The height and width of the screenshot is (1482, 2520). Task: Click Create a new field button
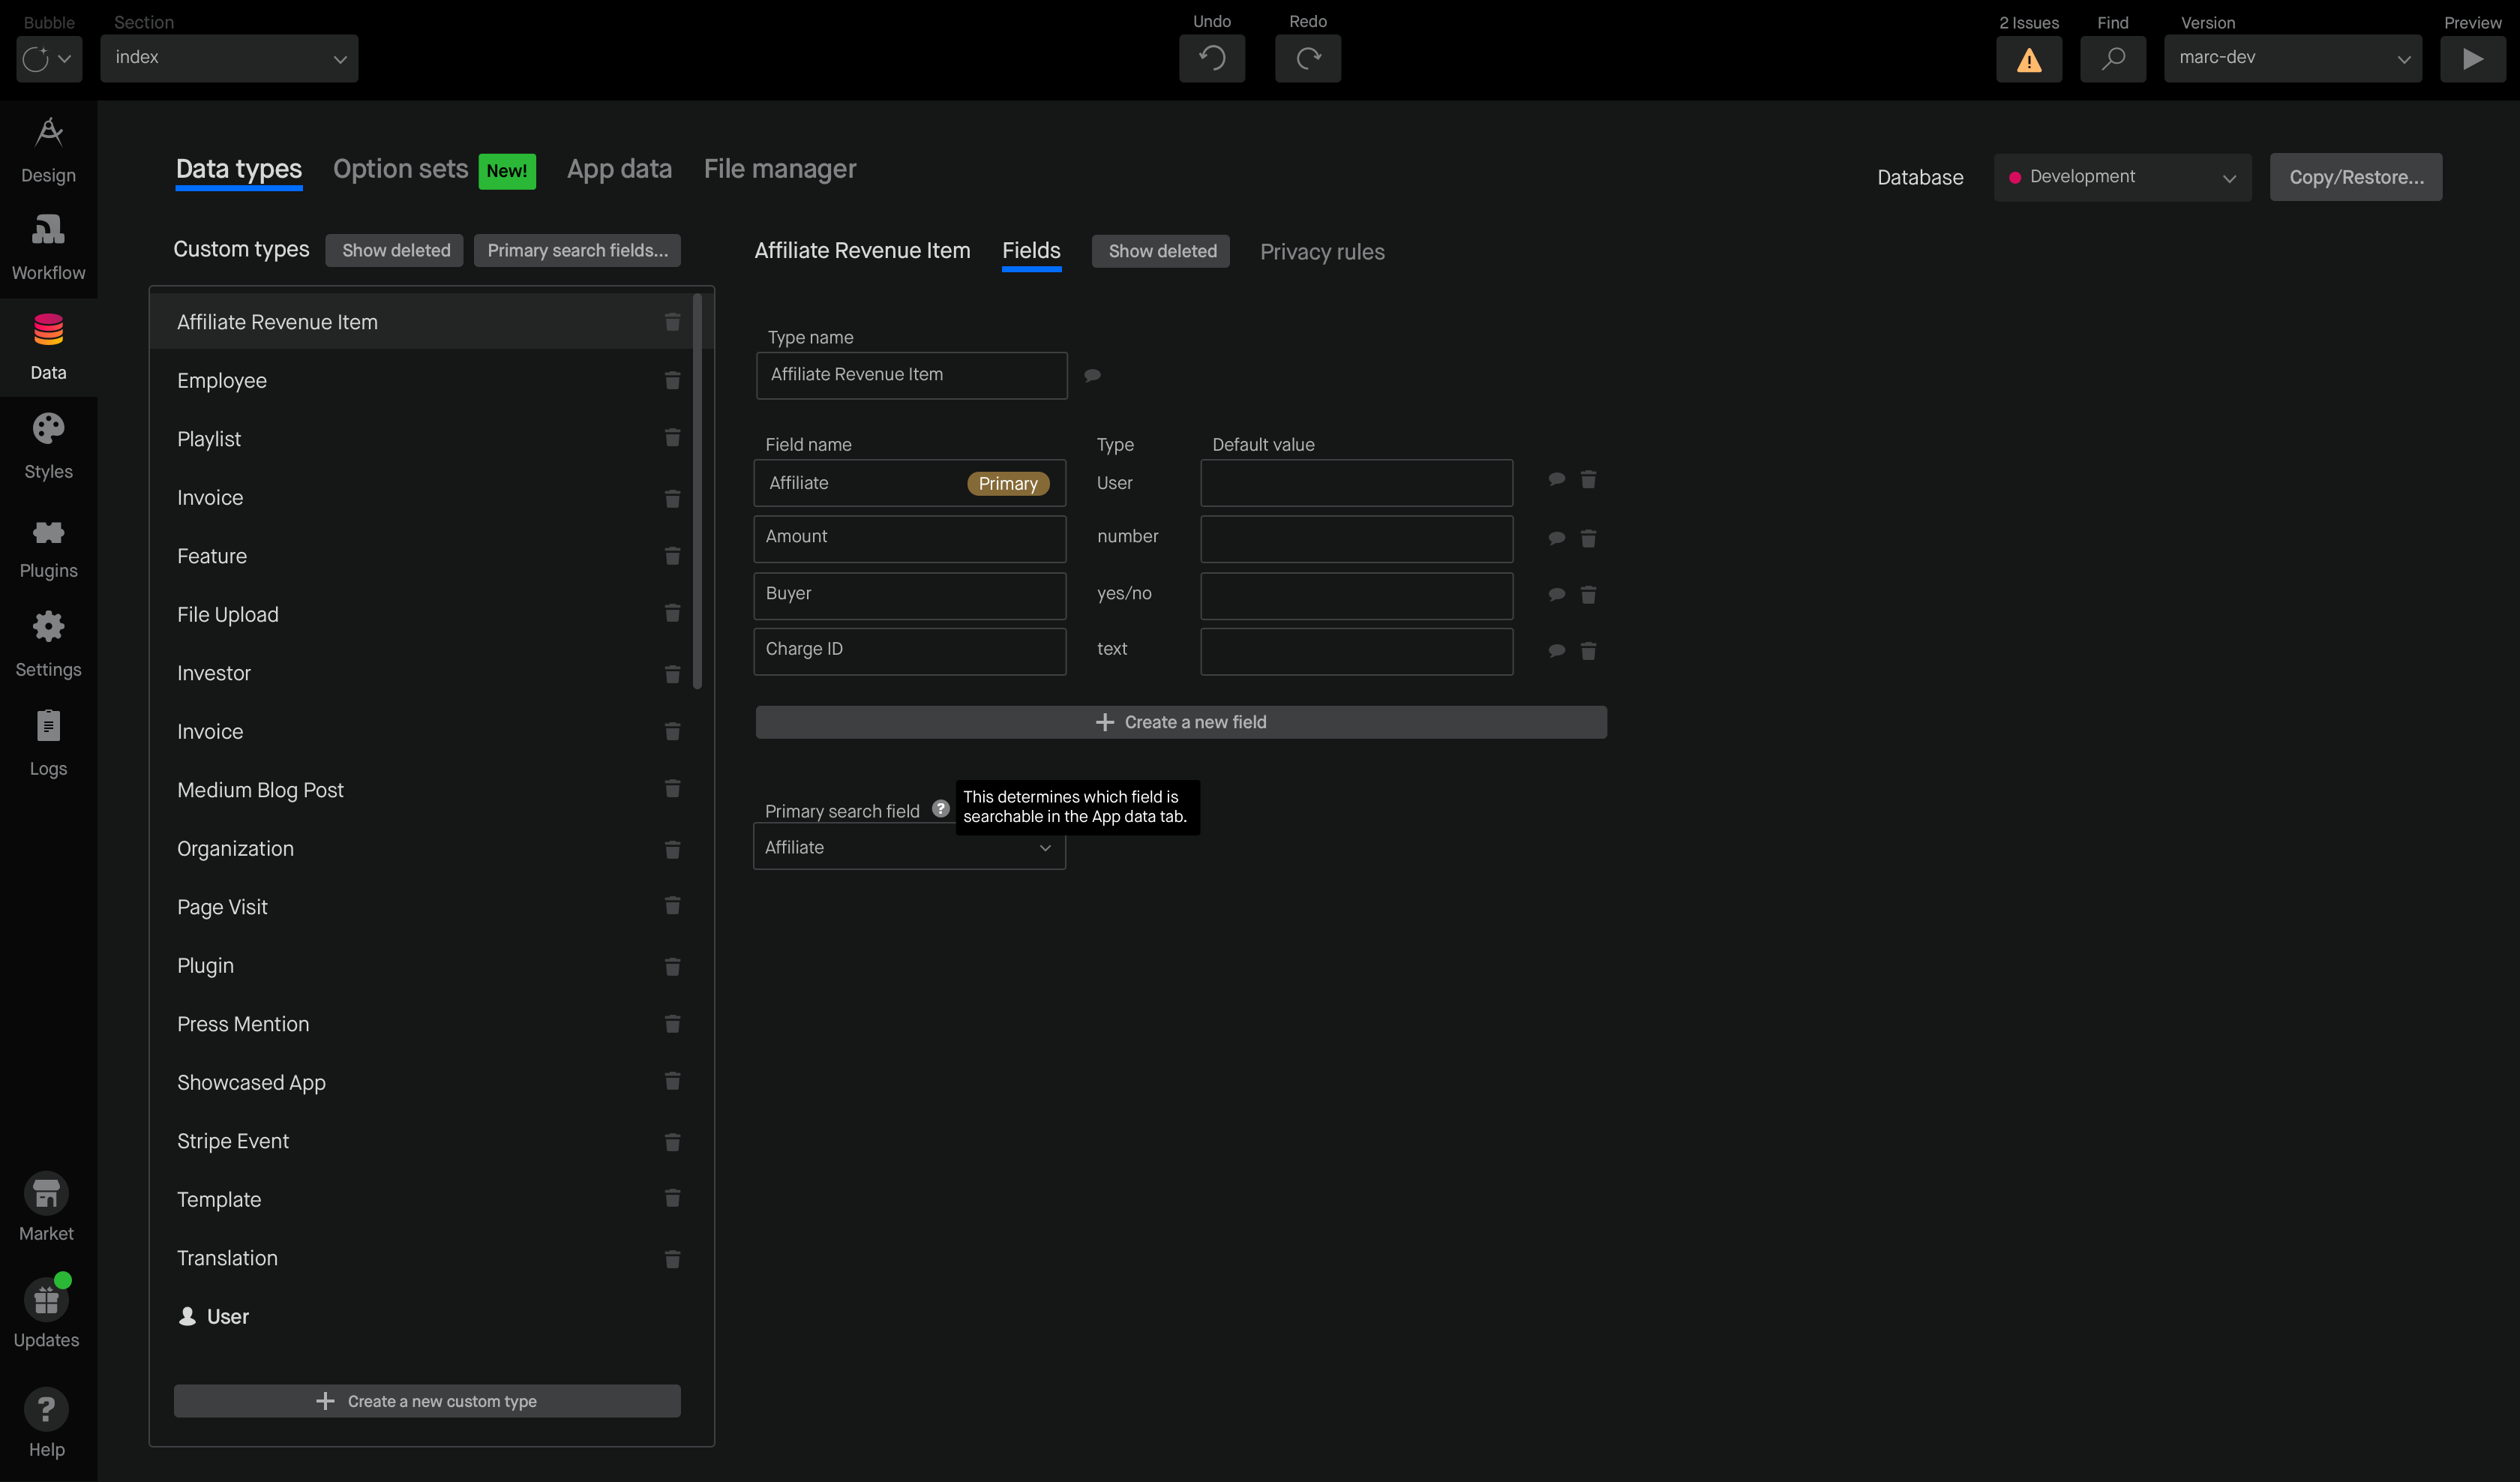(1180, 722)
